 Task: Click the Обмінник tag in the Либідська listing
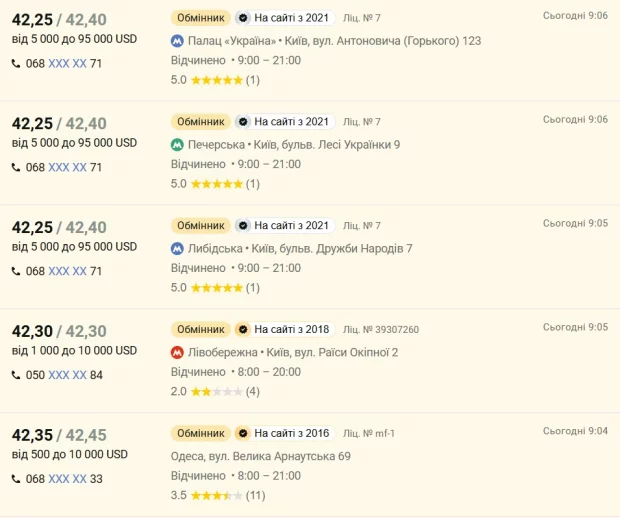click(x=201, y=226)
